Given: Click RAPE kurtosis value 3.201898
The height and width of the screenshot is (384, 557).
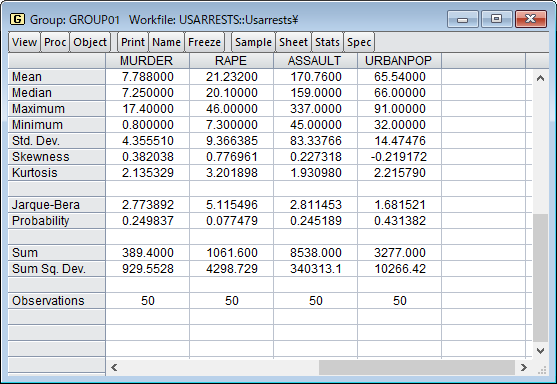Looking at the screenshot, I should click(232, 173).
